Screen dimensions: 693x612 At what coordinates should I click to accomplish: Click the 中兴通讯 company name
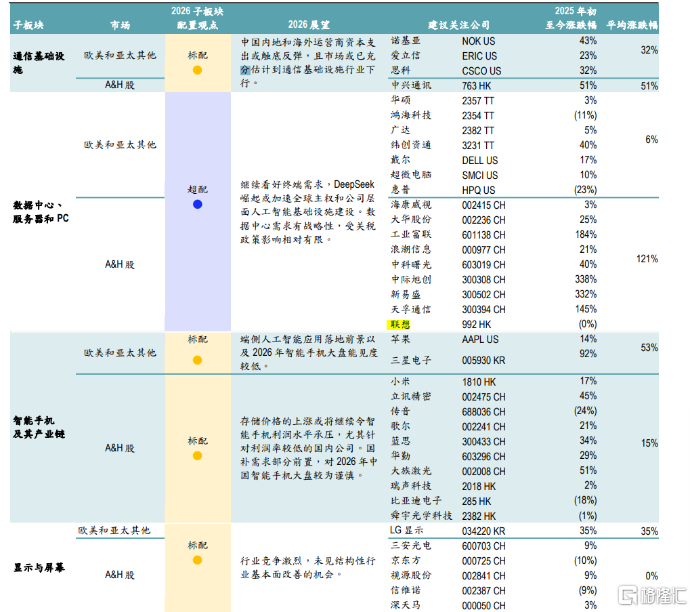coord(411,85)
